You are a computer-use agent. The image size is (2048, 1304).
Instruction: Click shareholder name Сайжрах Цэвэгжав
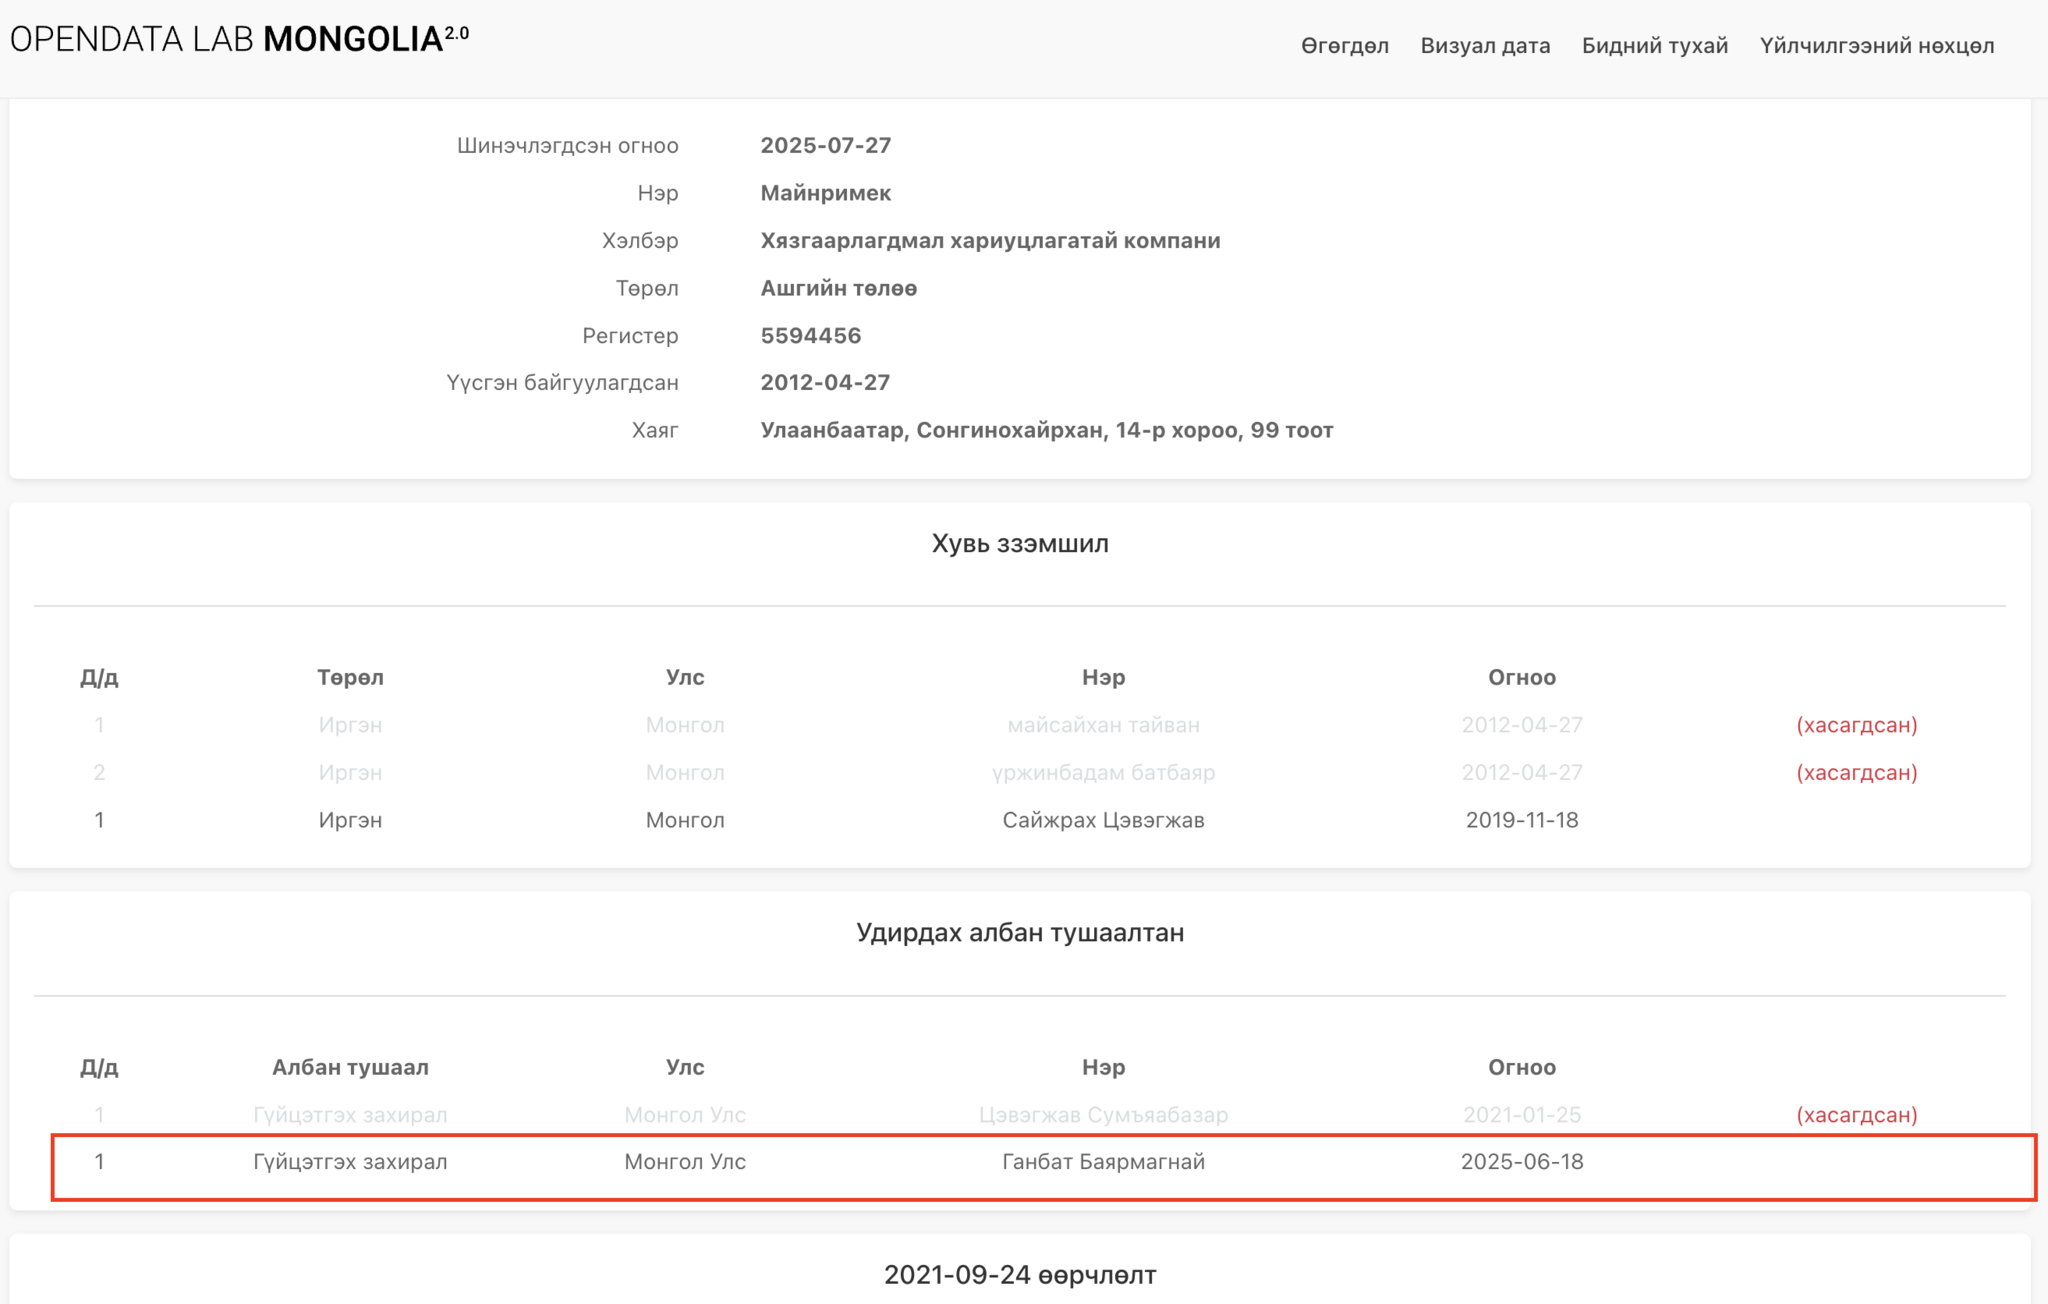point(1103,820)
